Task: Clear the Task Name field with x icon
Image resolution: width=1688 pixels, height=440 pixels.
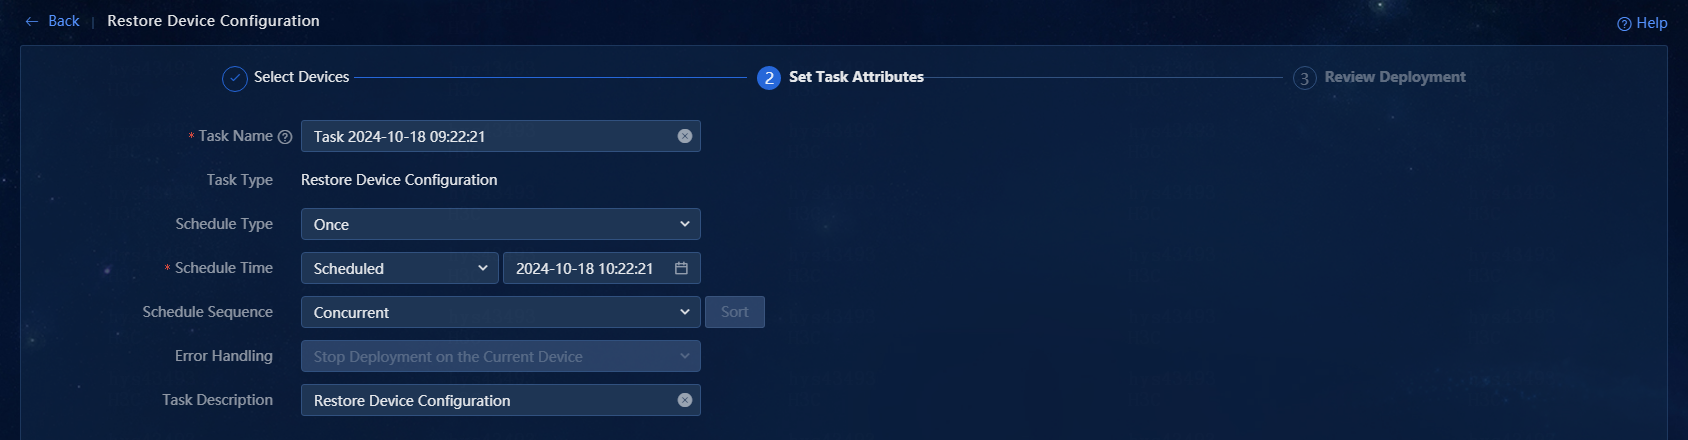Action: (685, 136)
